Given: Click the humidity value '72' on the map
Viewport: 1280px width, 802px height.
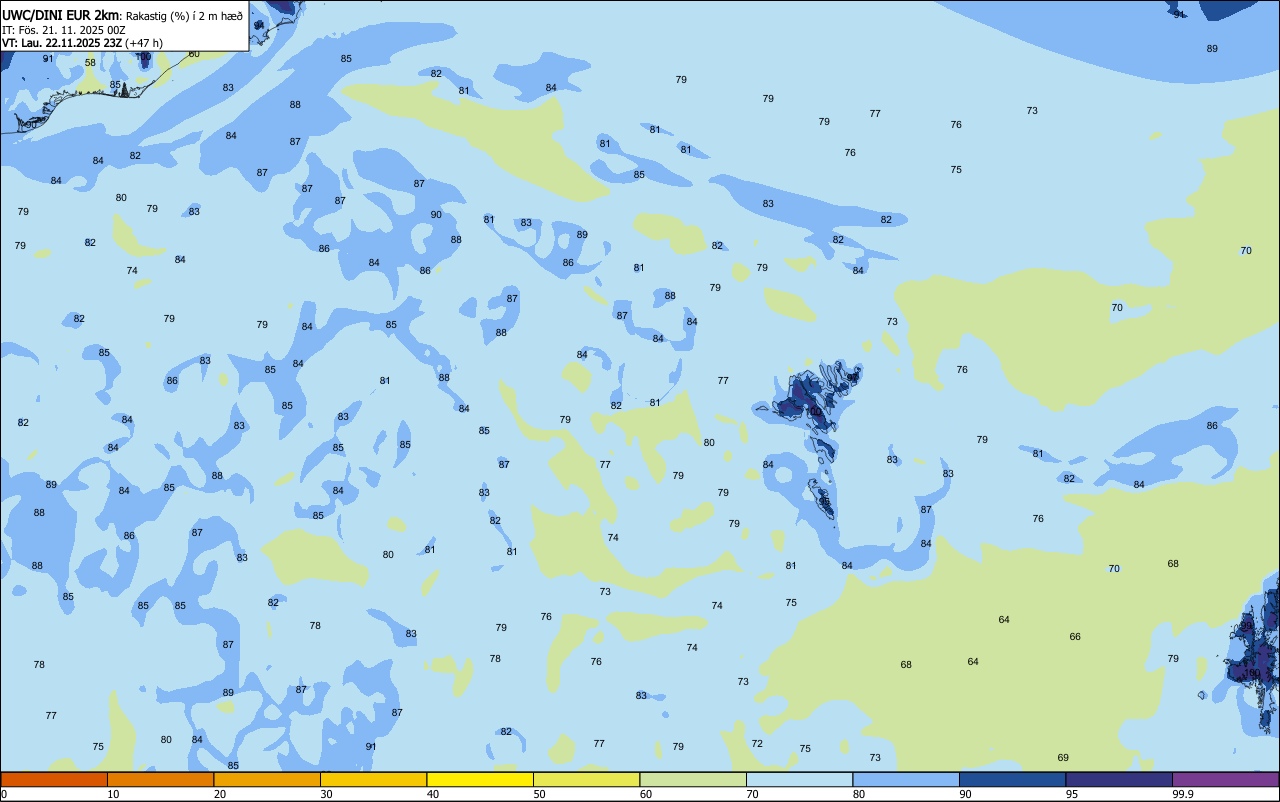Looking at the screenshot, I should click(757, 744).
